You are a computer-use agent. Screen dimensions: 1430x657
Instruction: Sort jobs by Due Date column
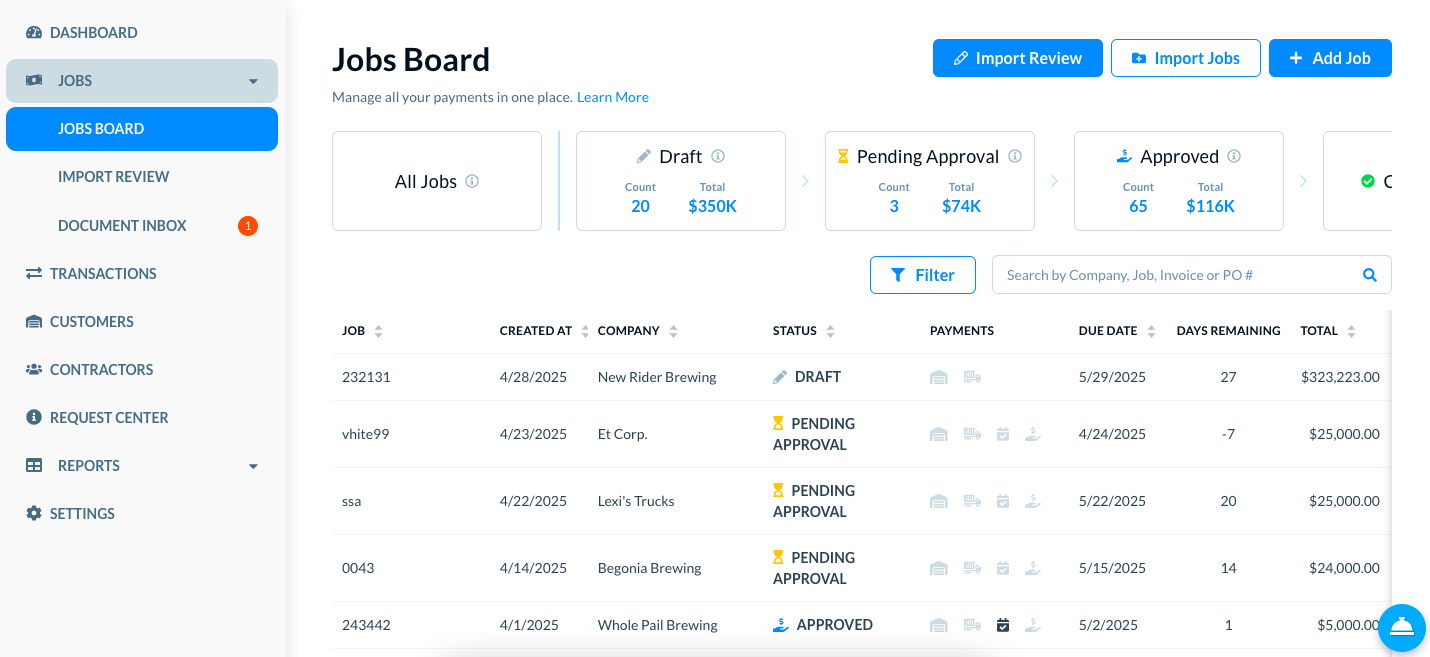pos(1151,331)
